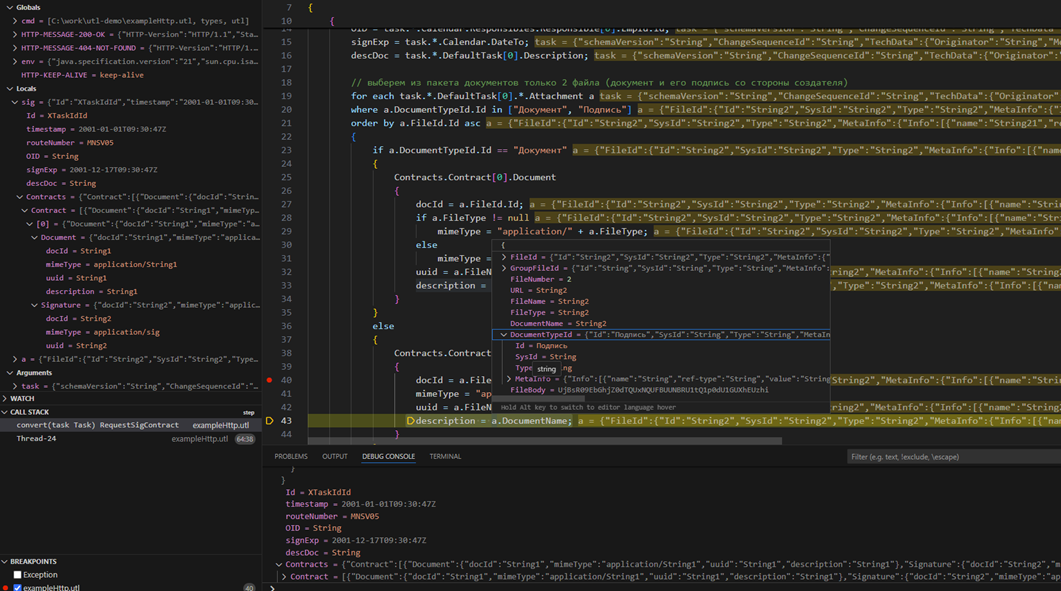Image resolution: width=1061 pixels, height=591 pixels.
Task: Click SysId = String in hover popup
Action: 546,357
